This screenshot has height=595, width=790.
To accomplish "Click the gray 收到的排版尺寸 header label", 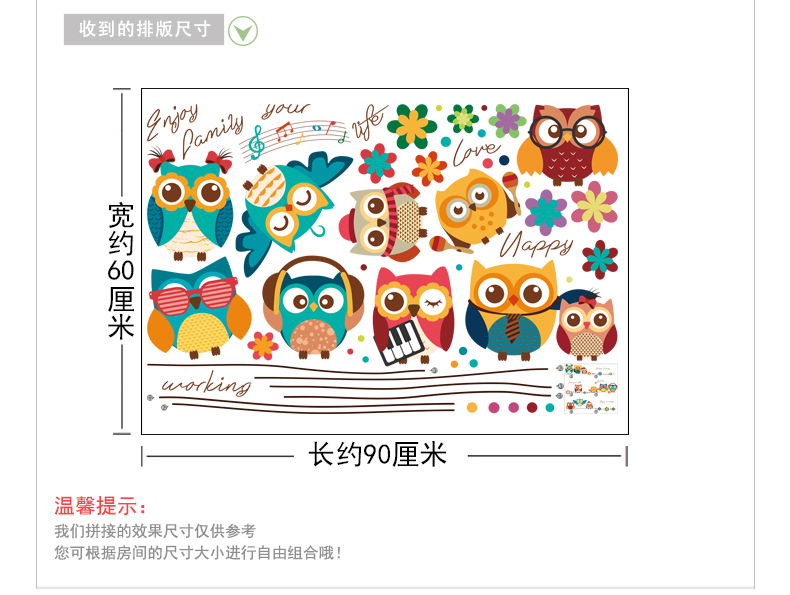I will (x=144, y=29).
